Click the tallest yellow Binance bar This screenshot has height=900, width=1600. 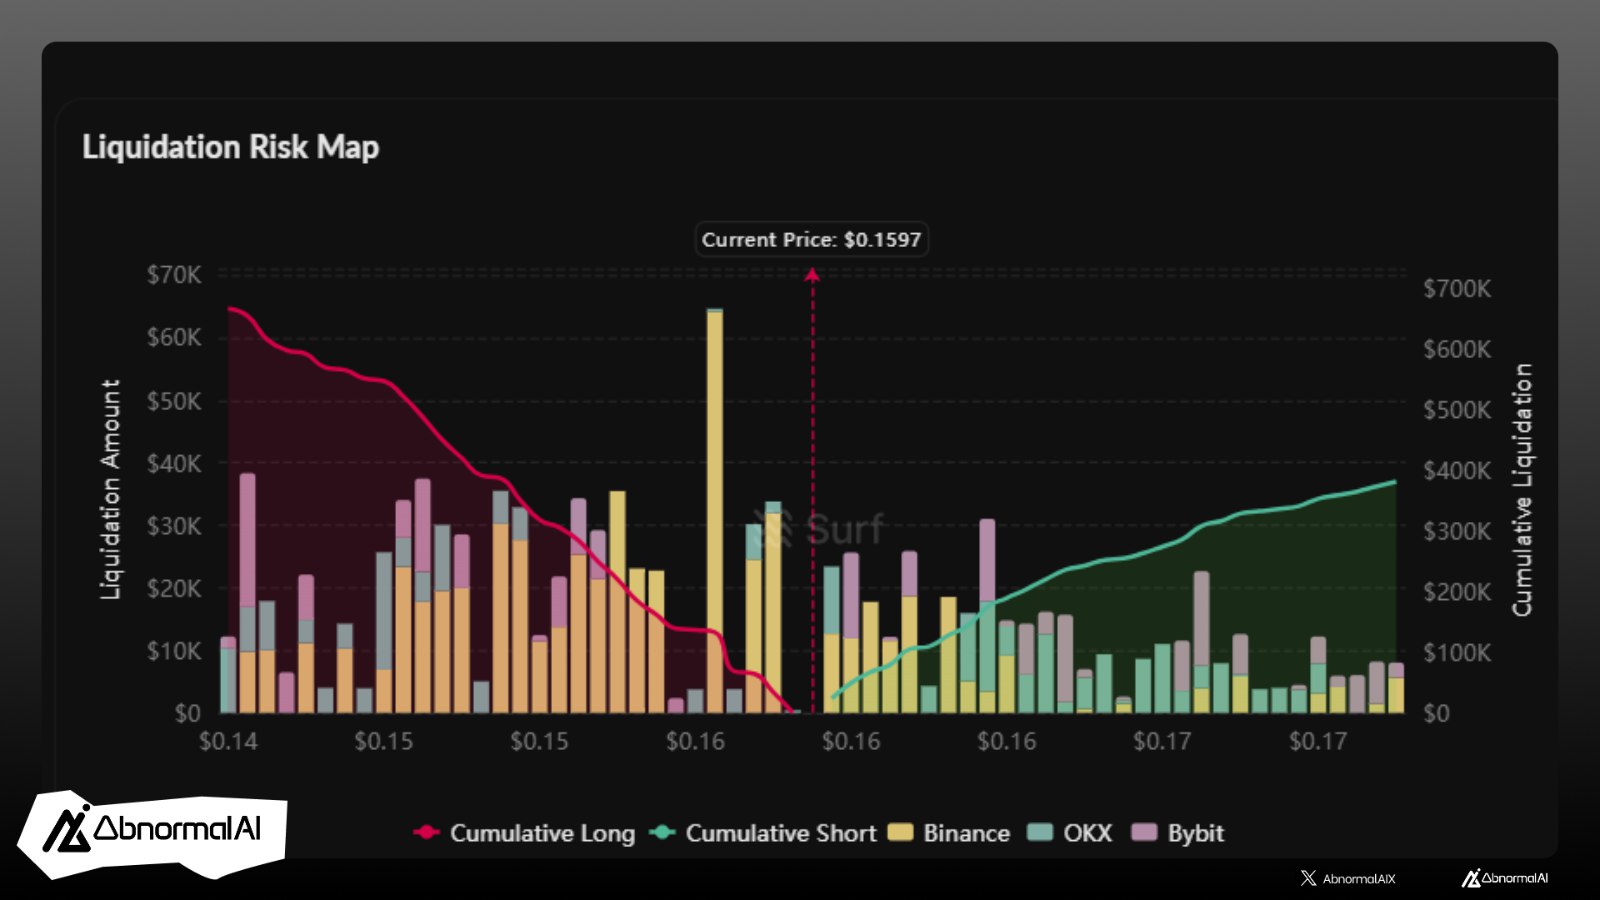(714, 511)
